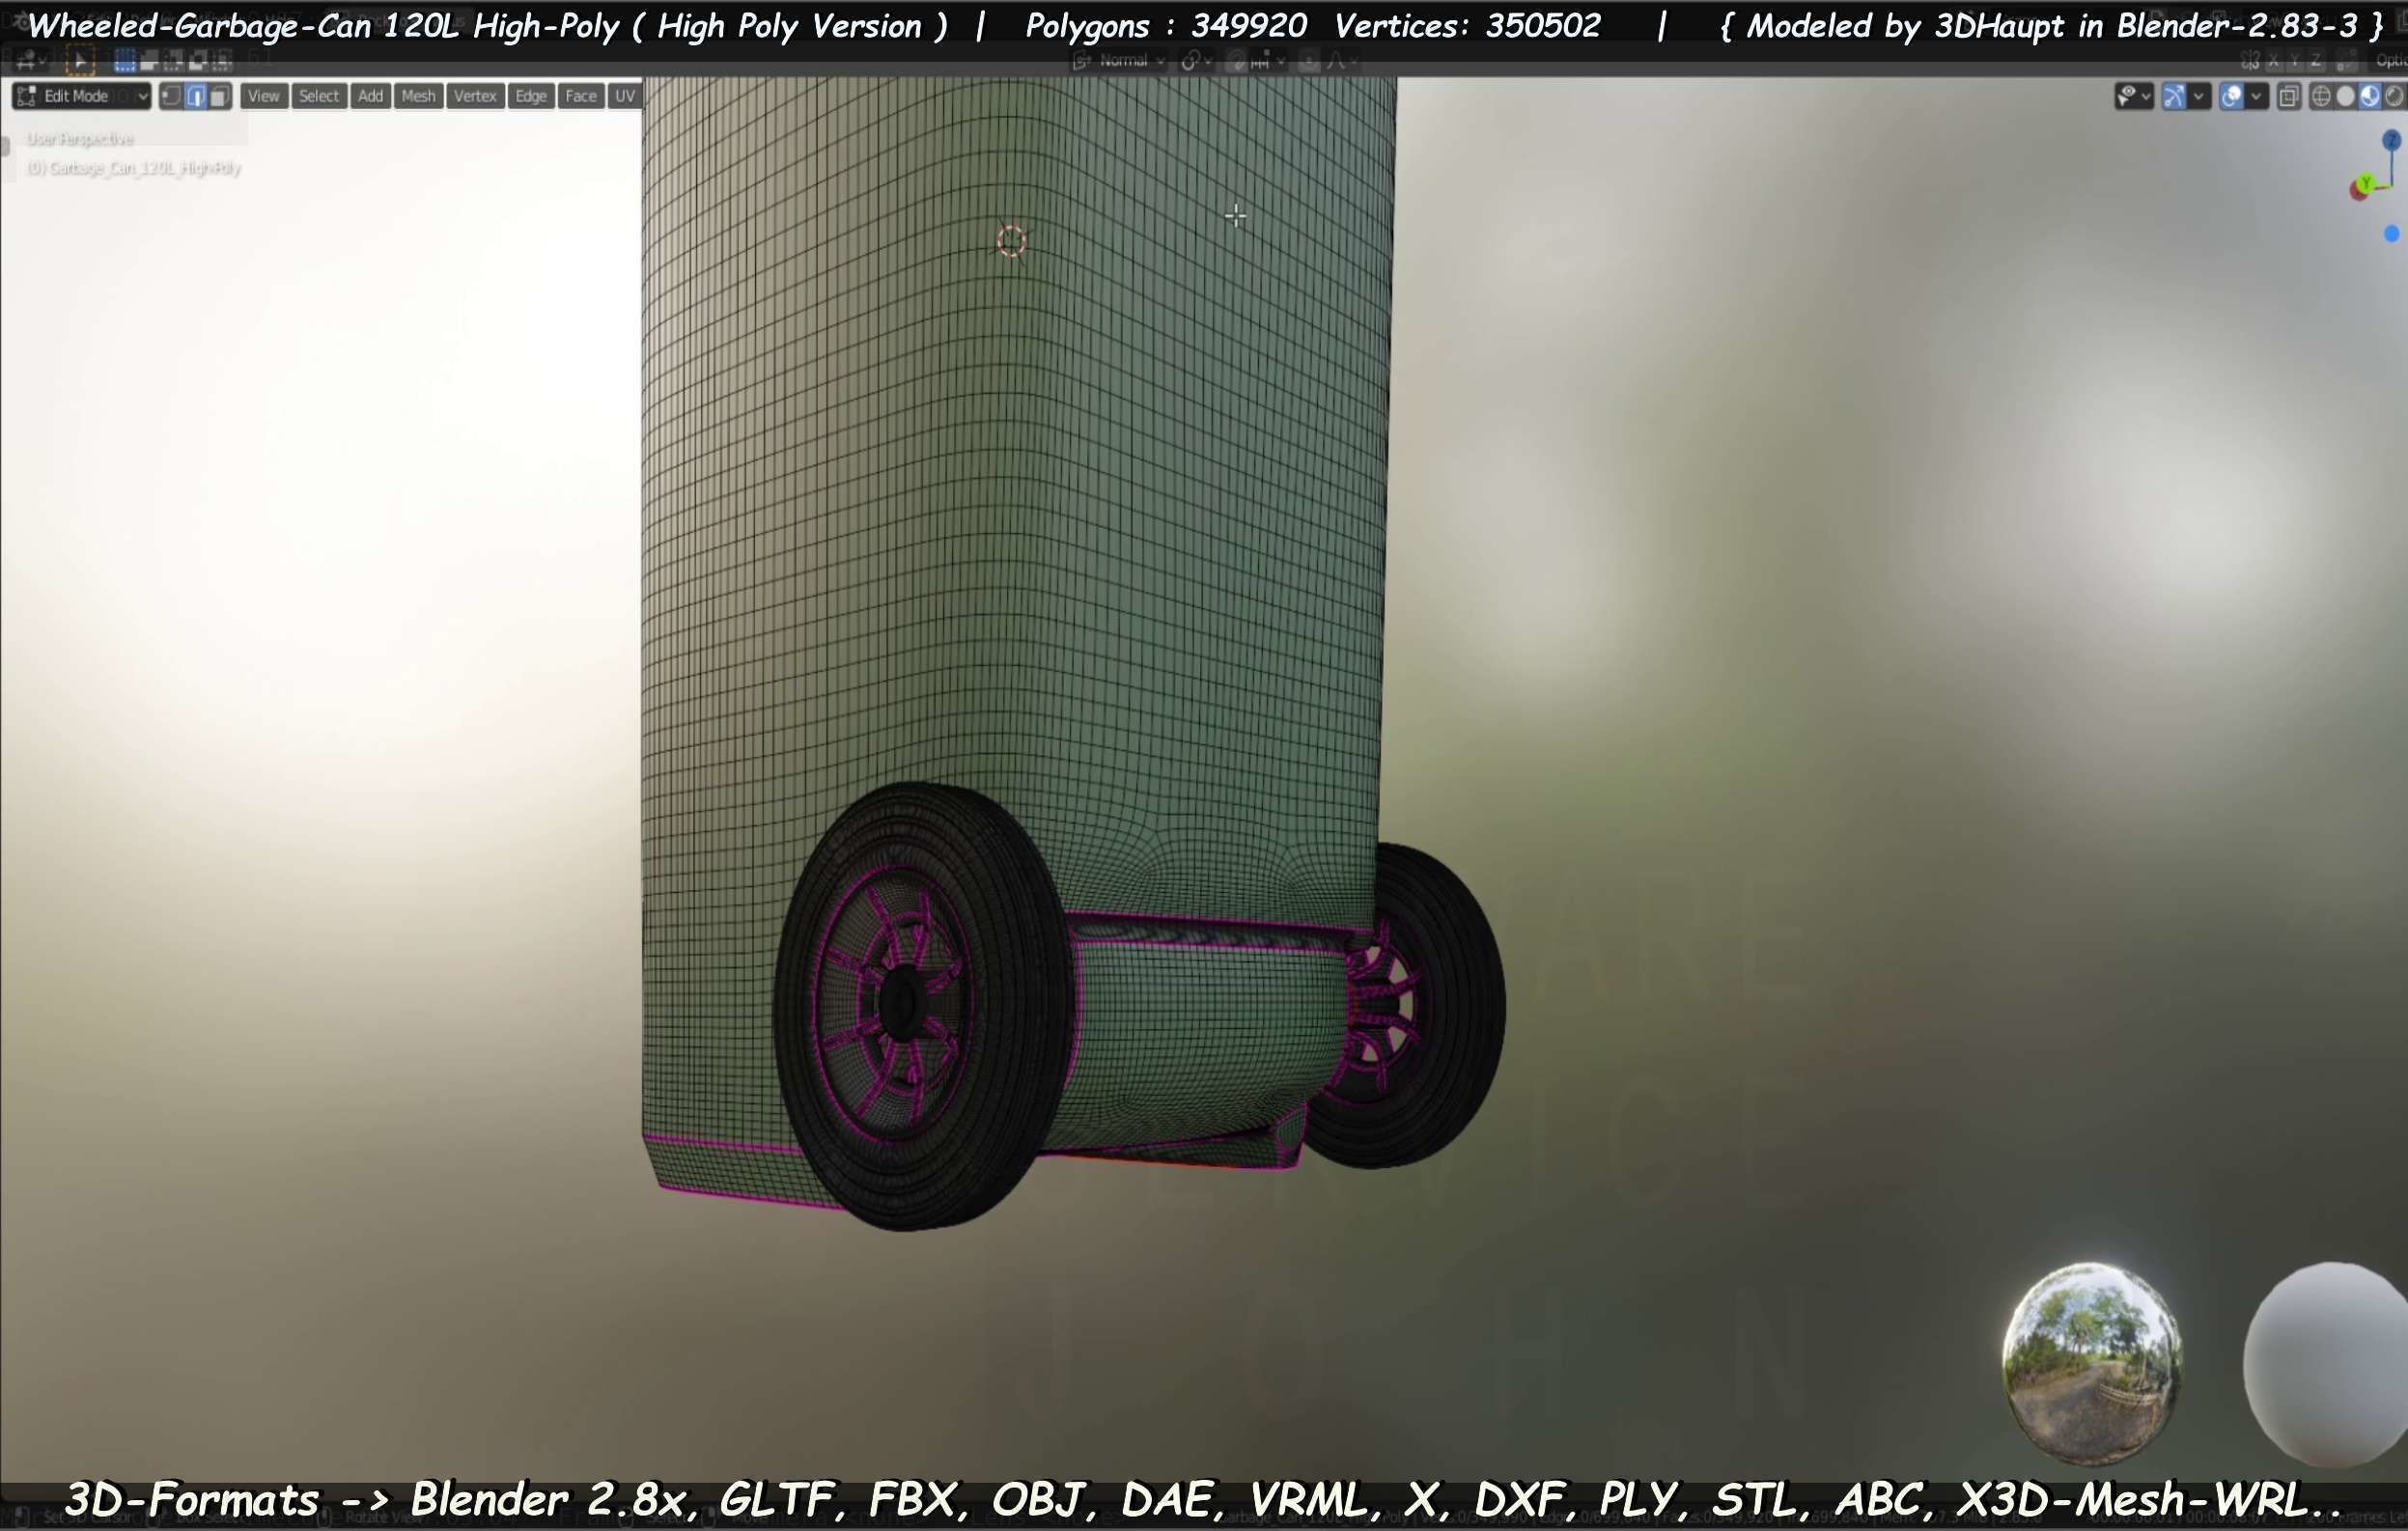Open proportional falloff dropdown
Image resolution: width=2408 pixels, height=1531 pixels.
point(1342,61)
